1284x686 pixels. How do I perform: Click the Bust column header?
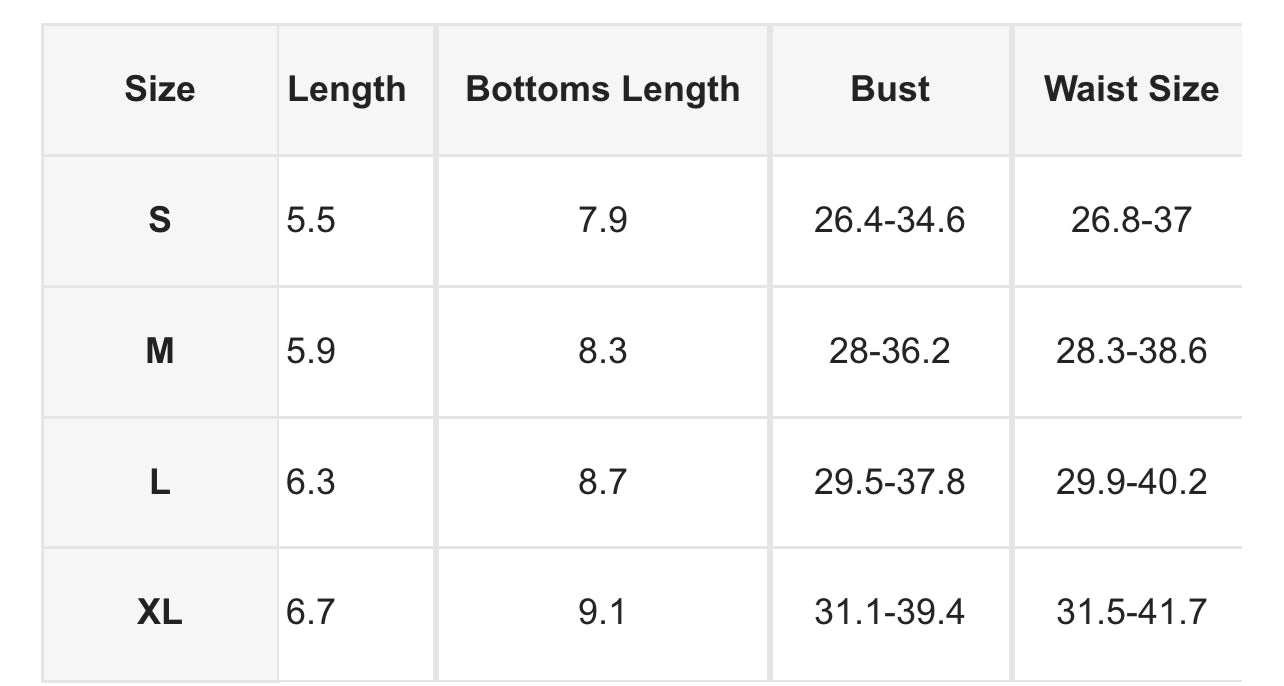(890, 90)
